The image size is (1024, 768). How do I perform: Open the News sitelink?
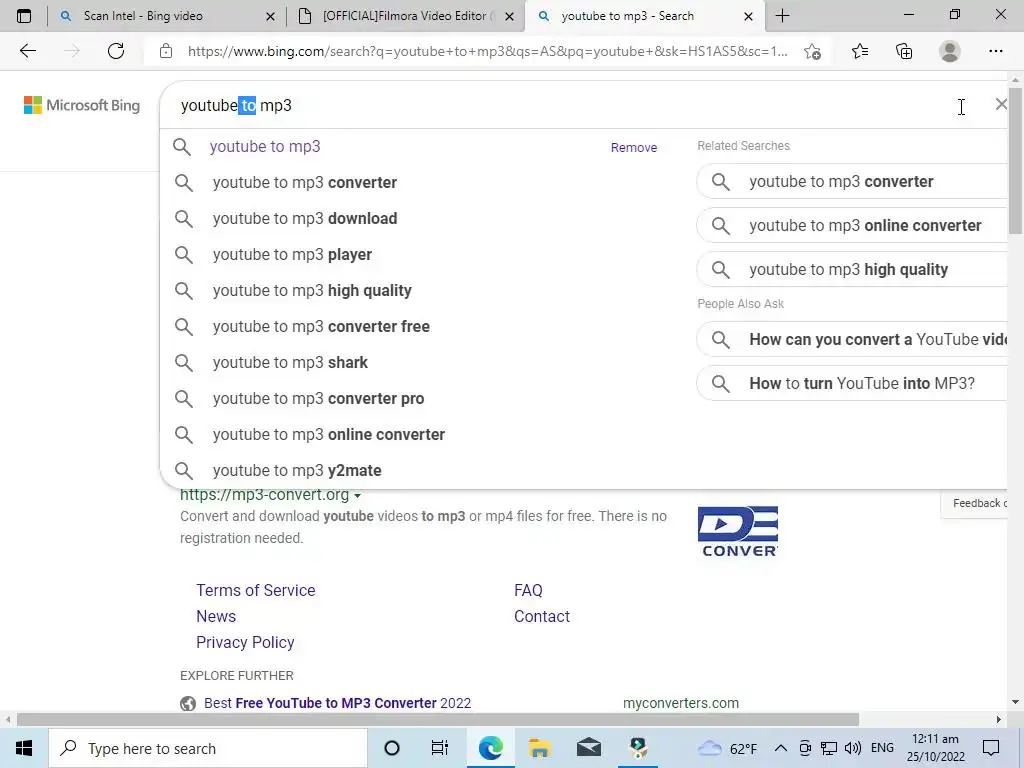[216, 616]
